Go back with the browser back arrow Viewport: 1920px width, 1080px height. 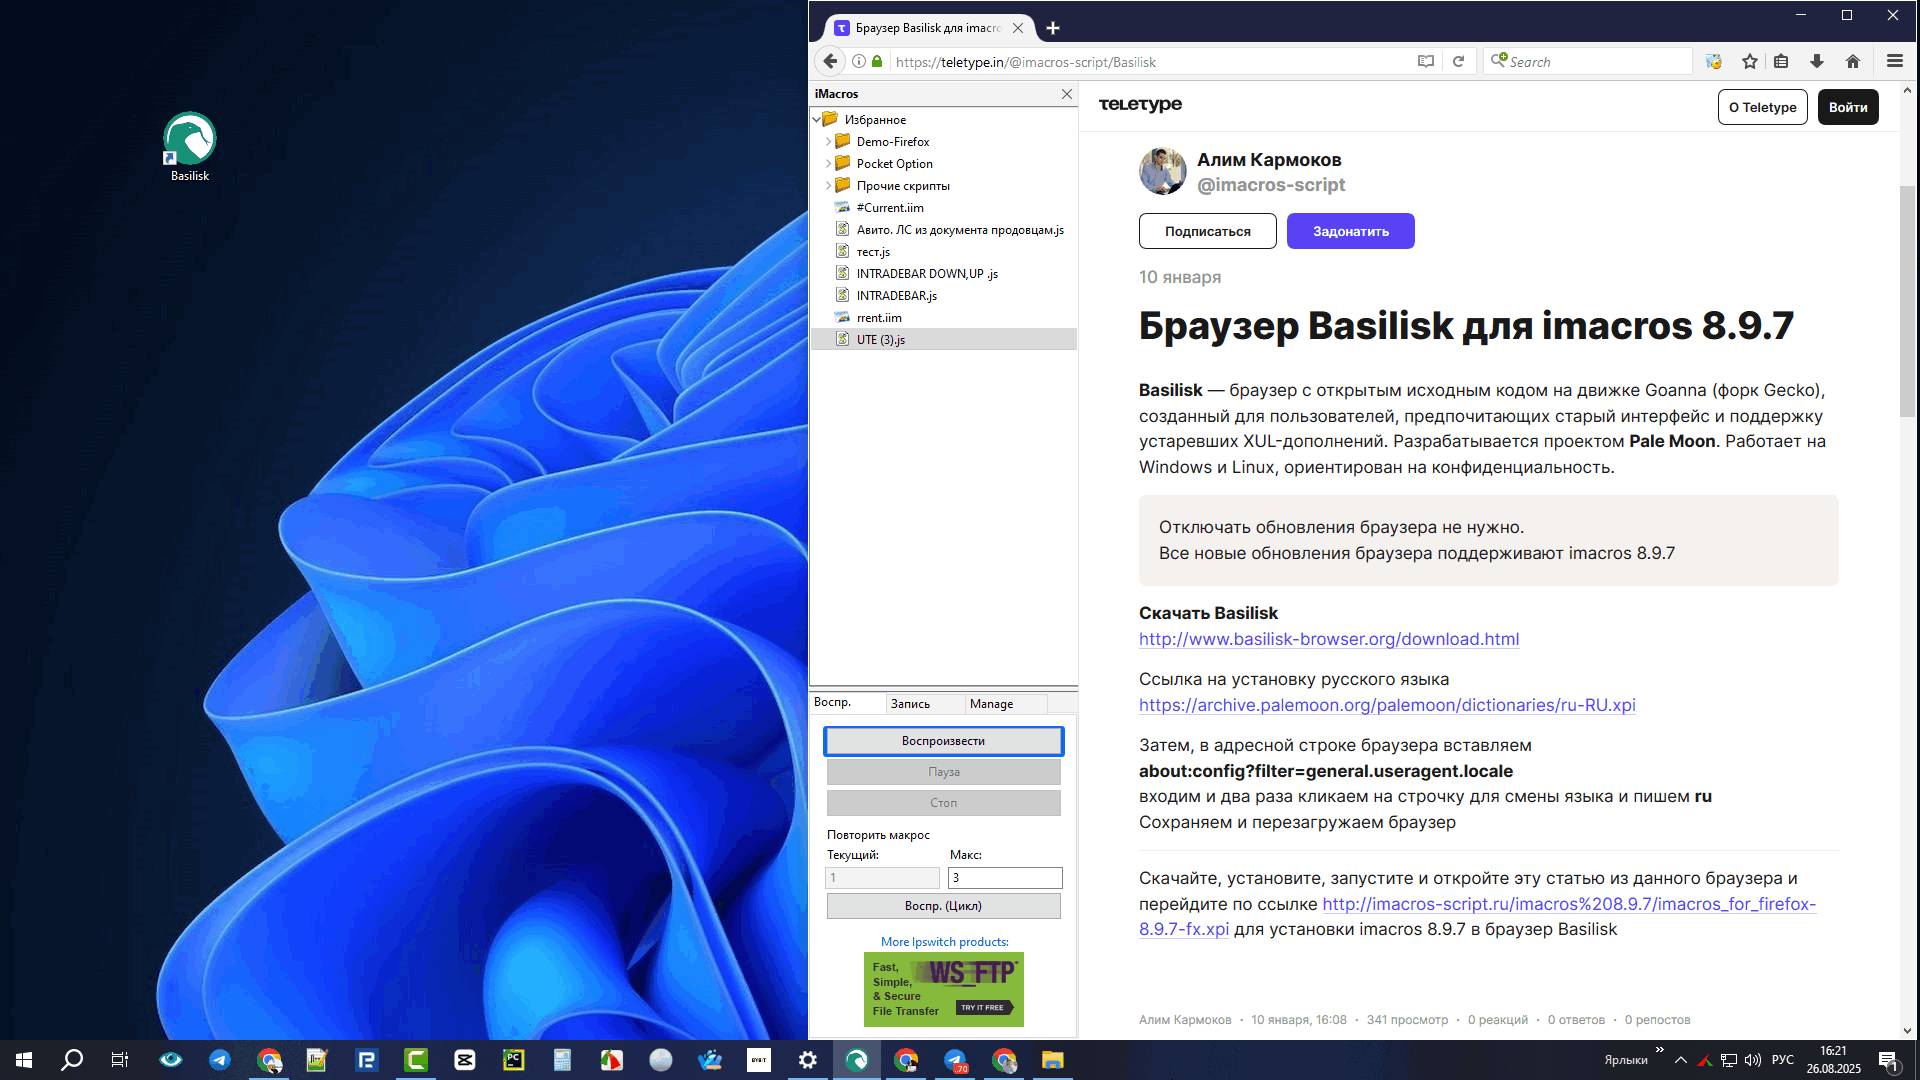(830, 61)
